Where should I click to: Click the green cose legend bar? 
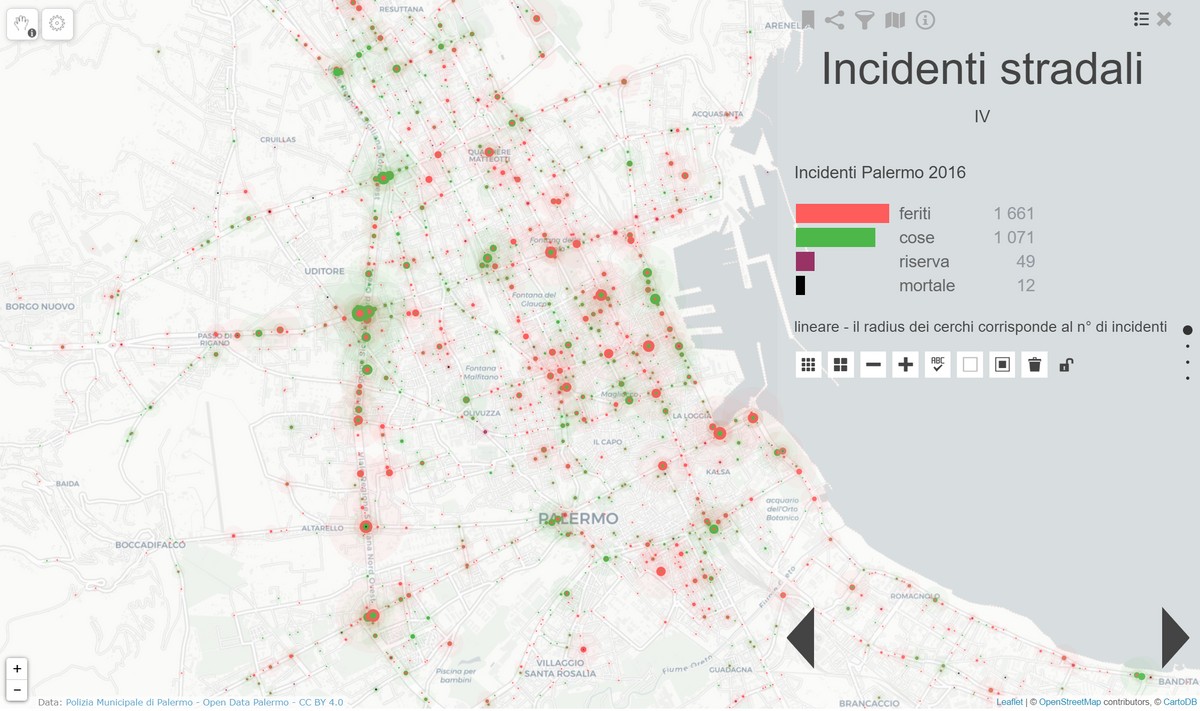click(835, 237)
